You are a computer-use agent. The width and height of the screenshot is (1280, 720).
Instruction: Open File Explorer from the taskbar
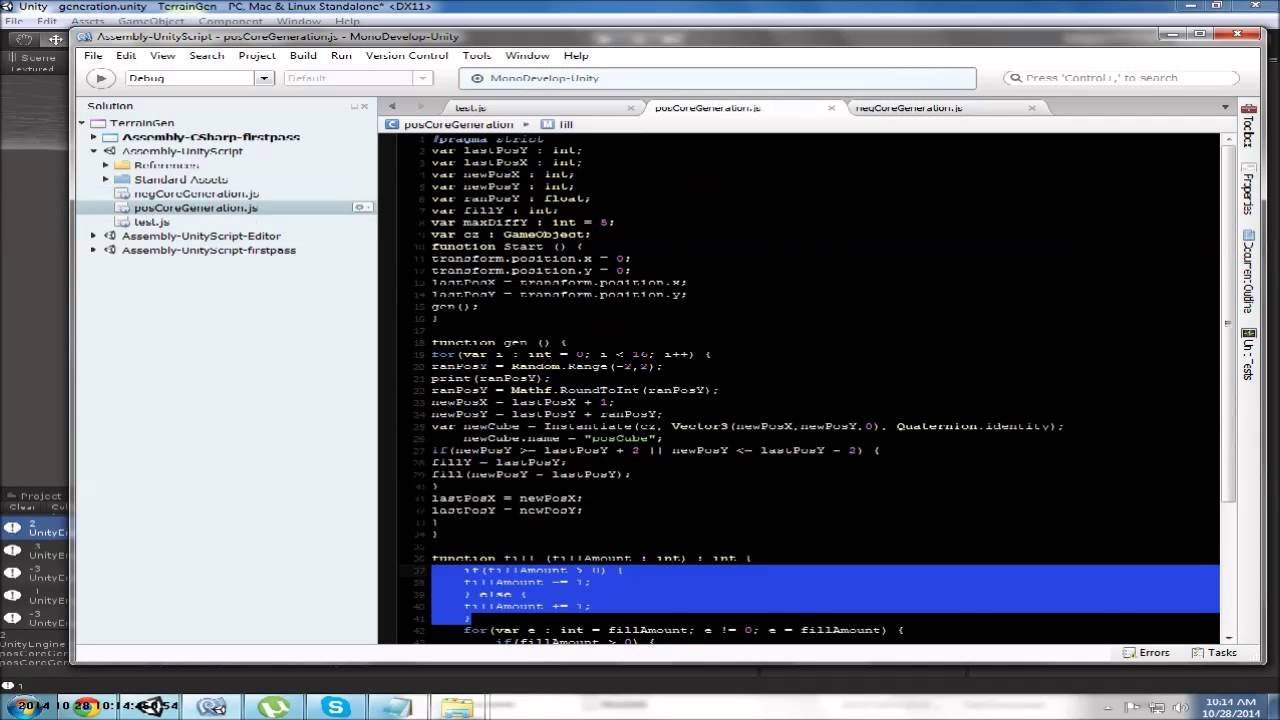tap(456, 707)
